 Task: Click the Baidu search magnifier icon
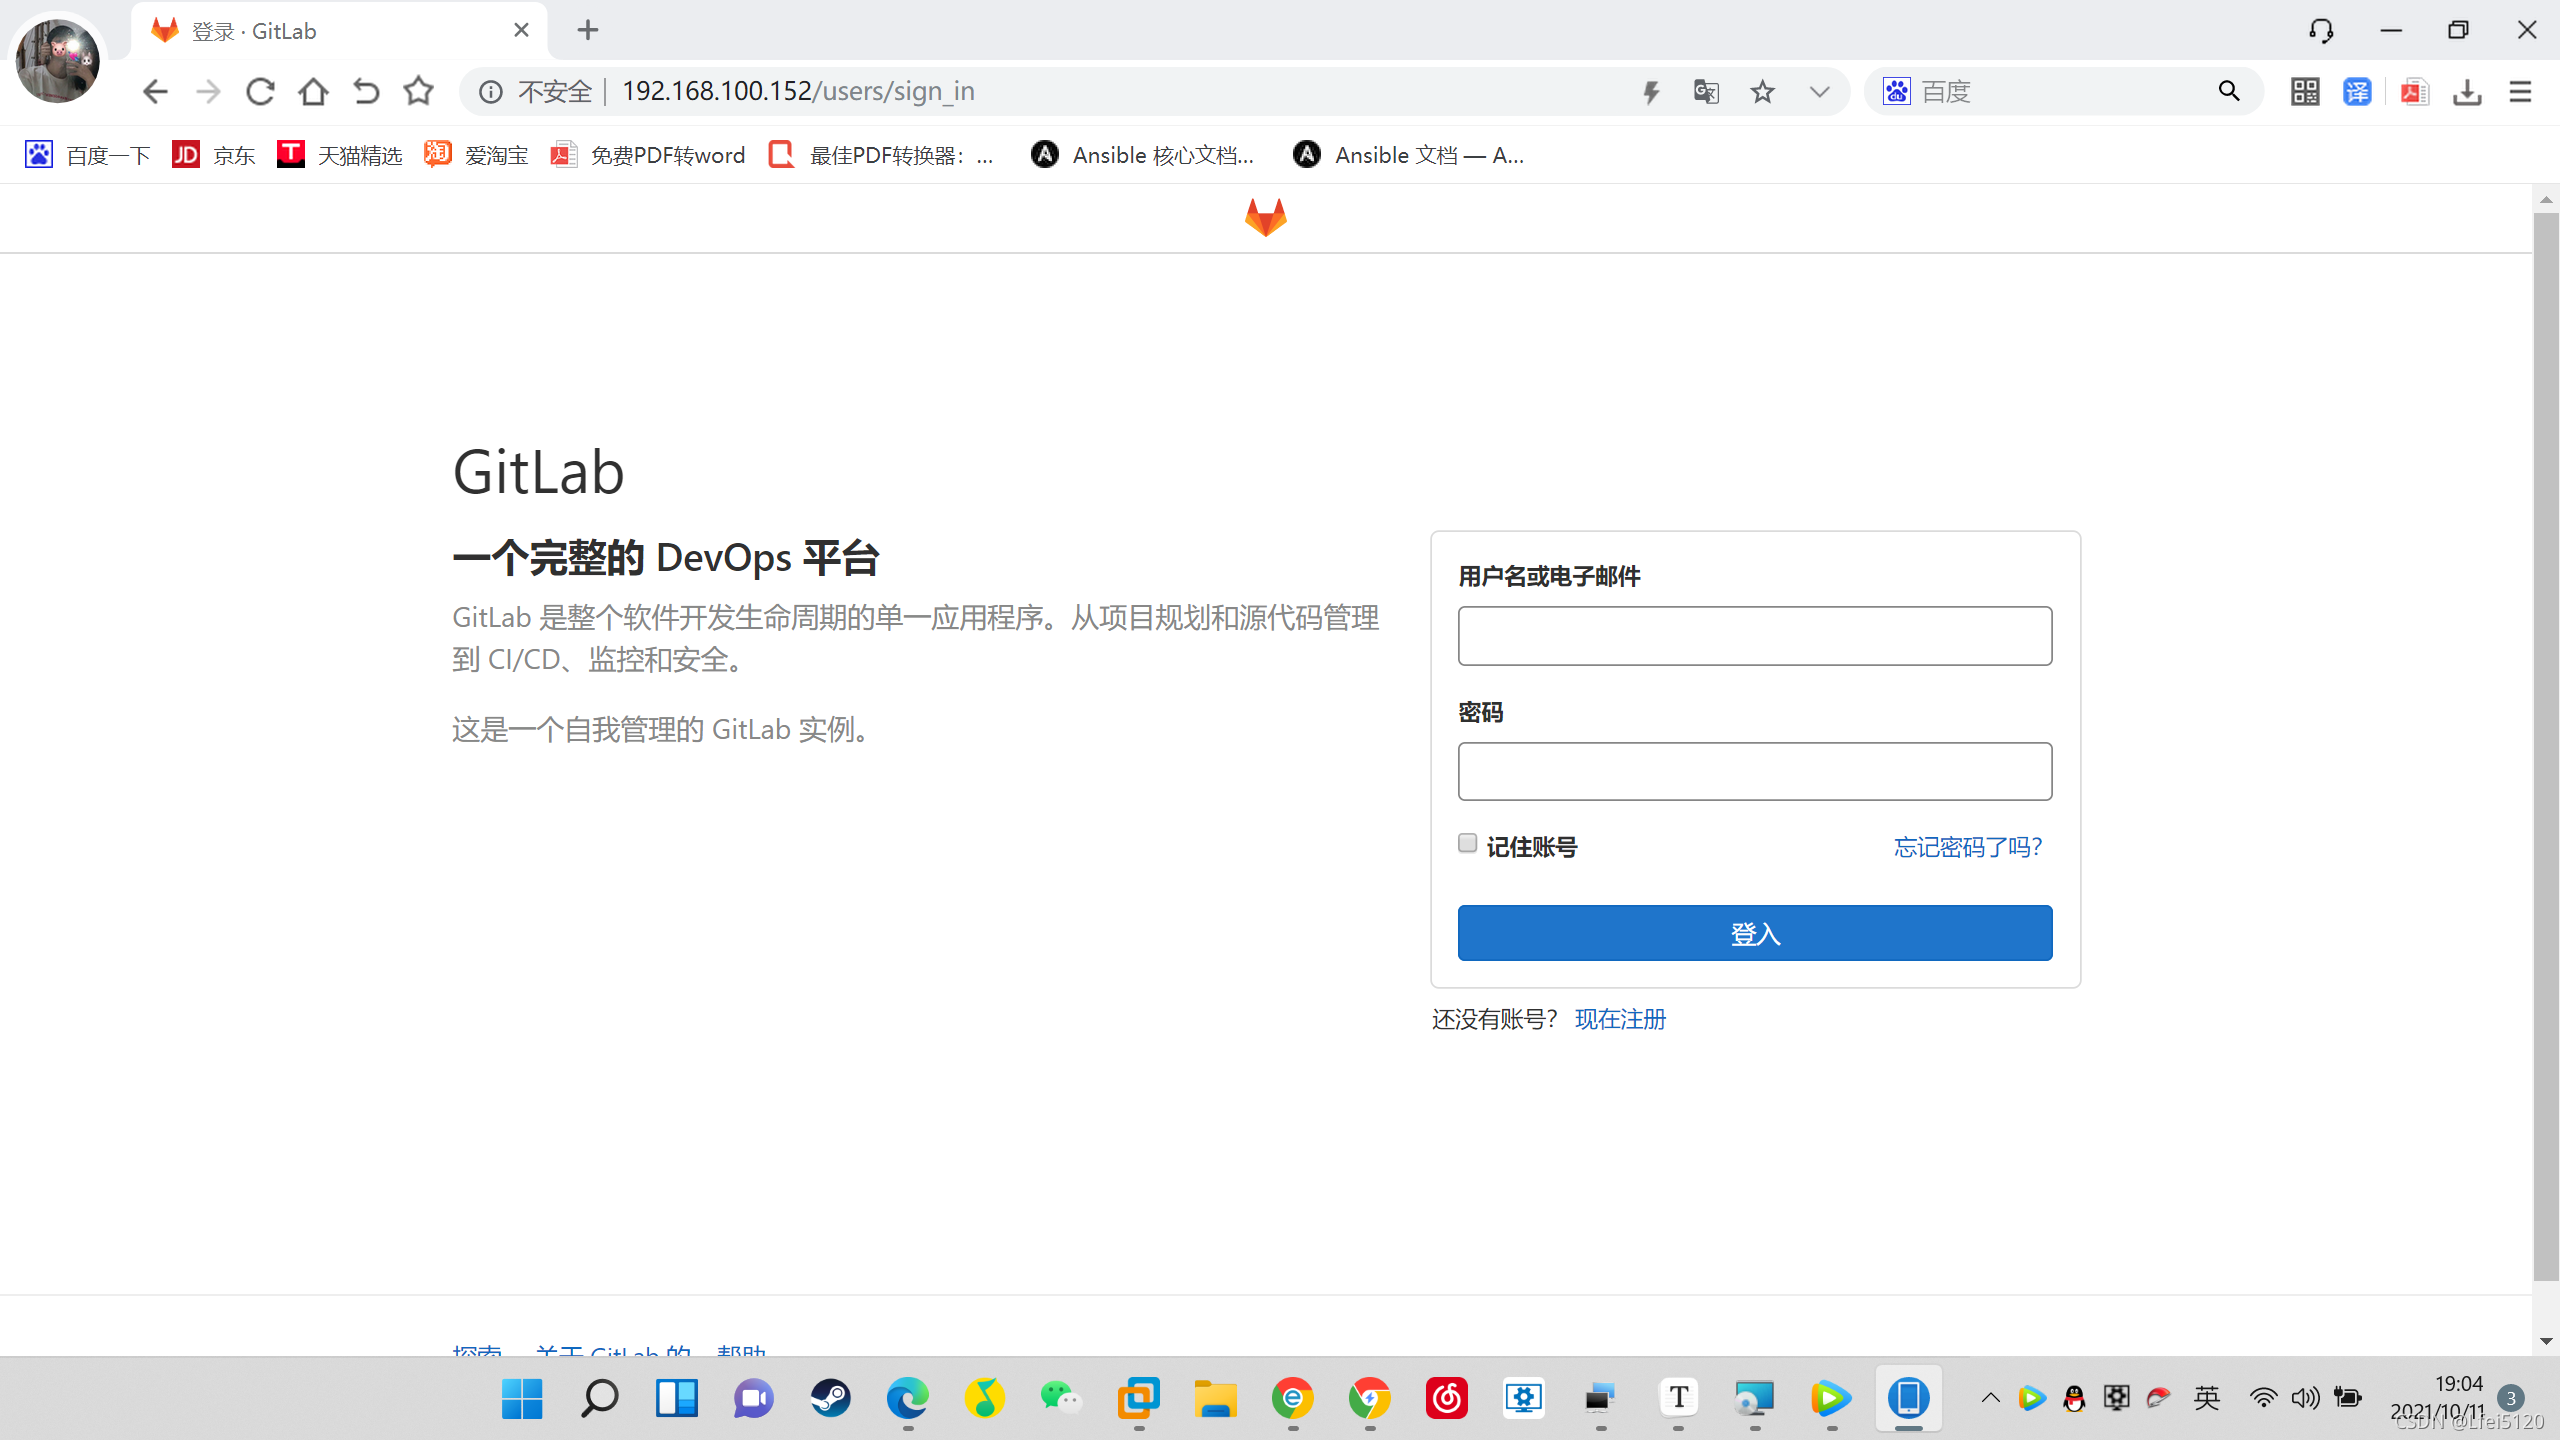[x=2229, y=92]
